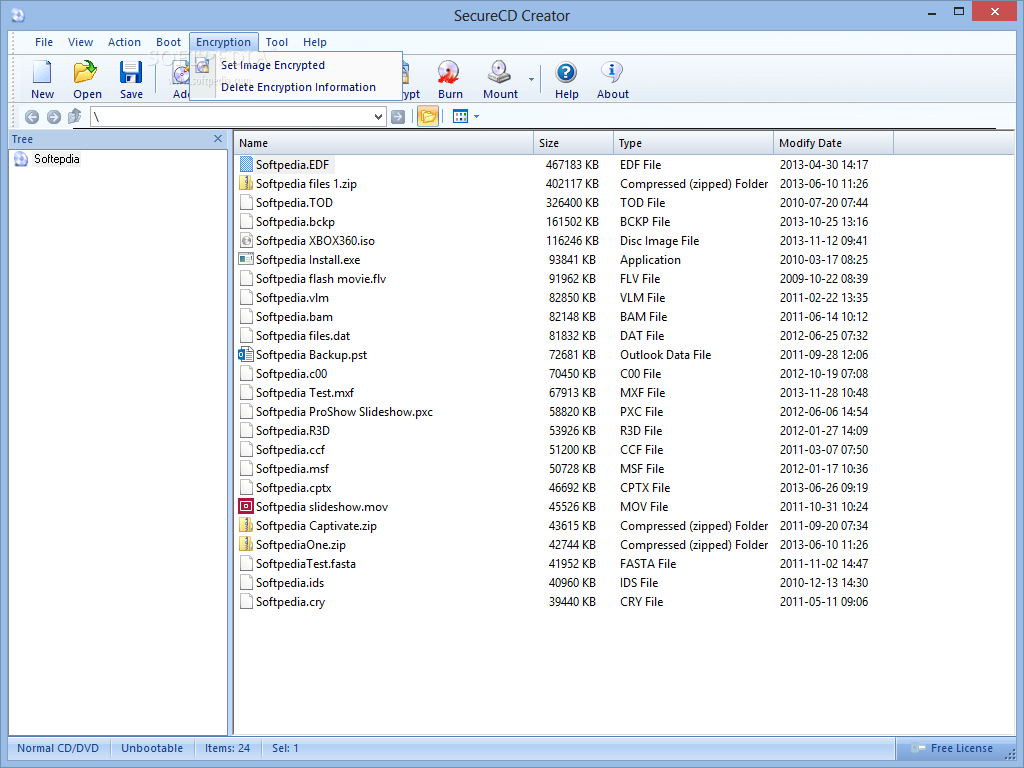Close the Tree panel
The image size is (1024, 768).
(x=218, y=138)
